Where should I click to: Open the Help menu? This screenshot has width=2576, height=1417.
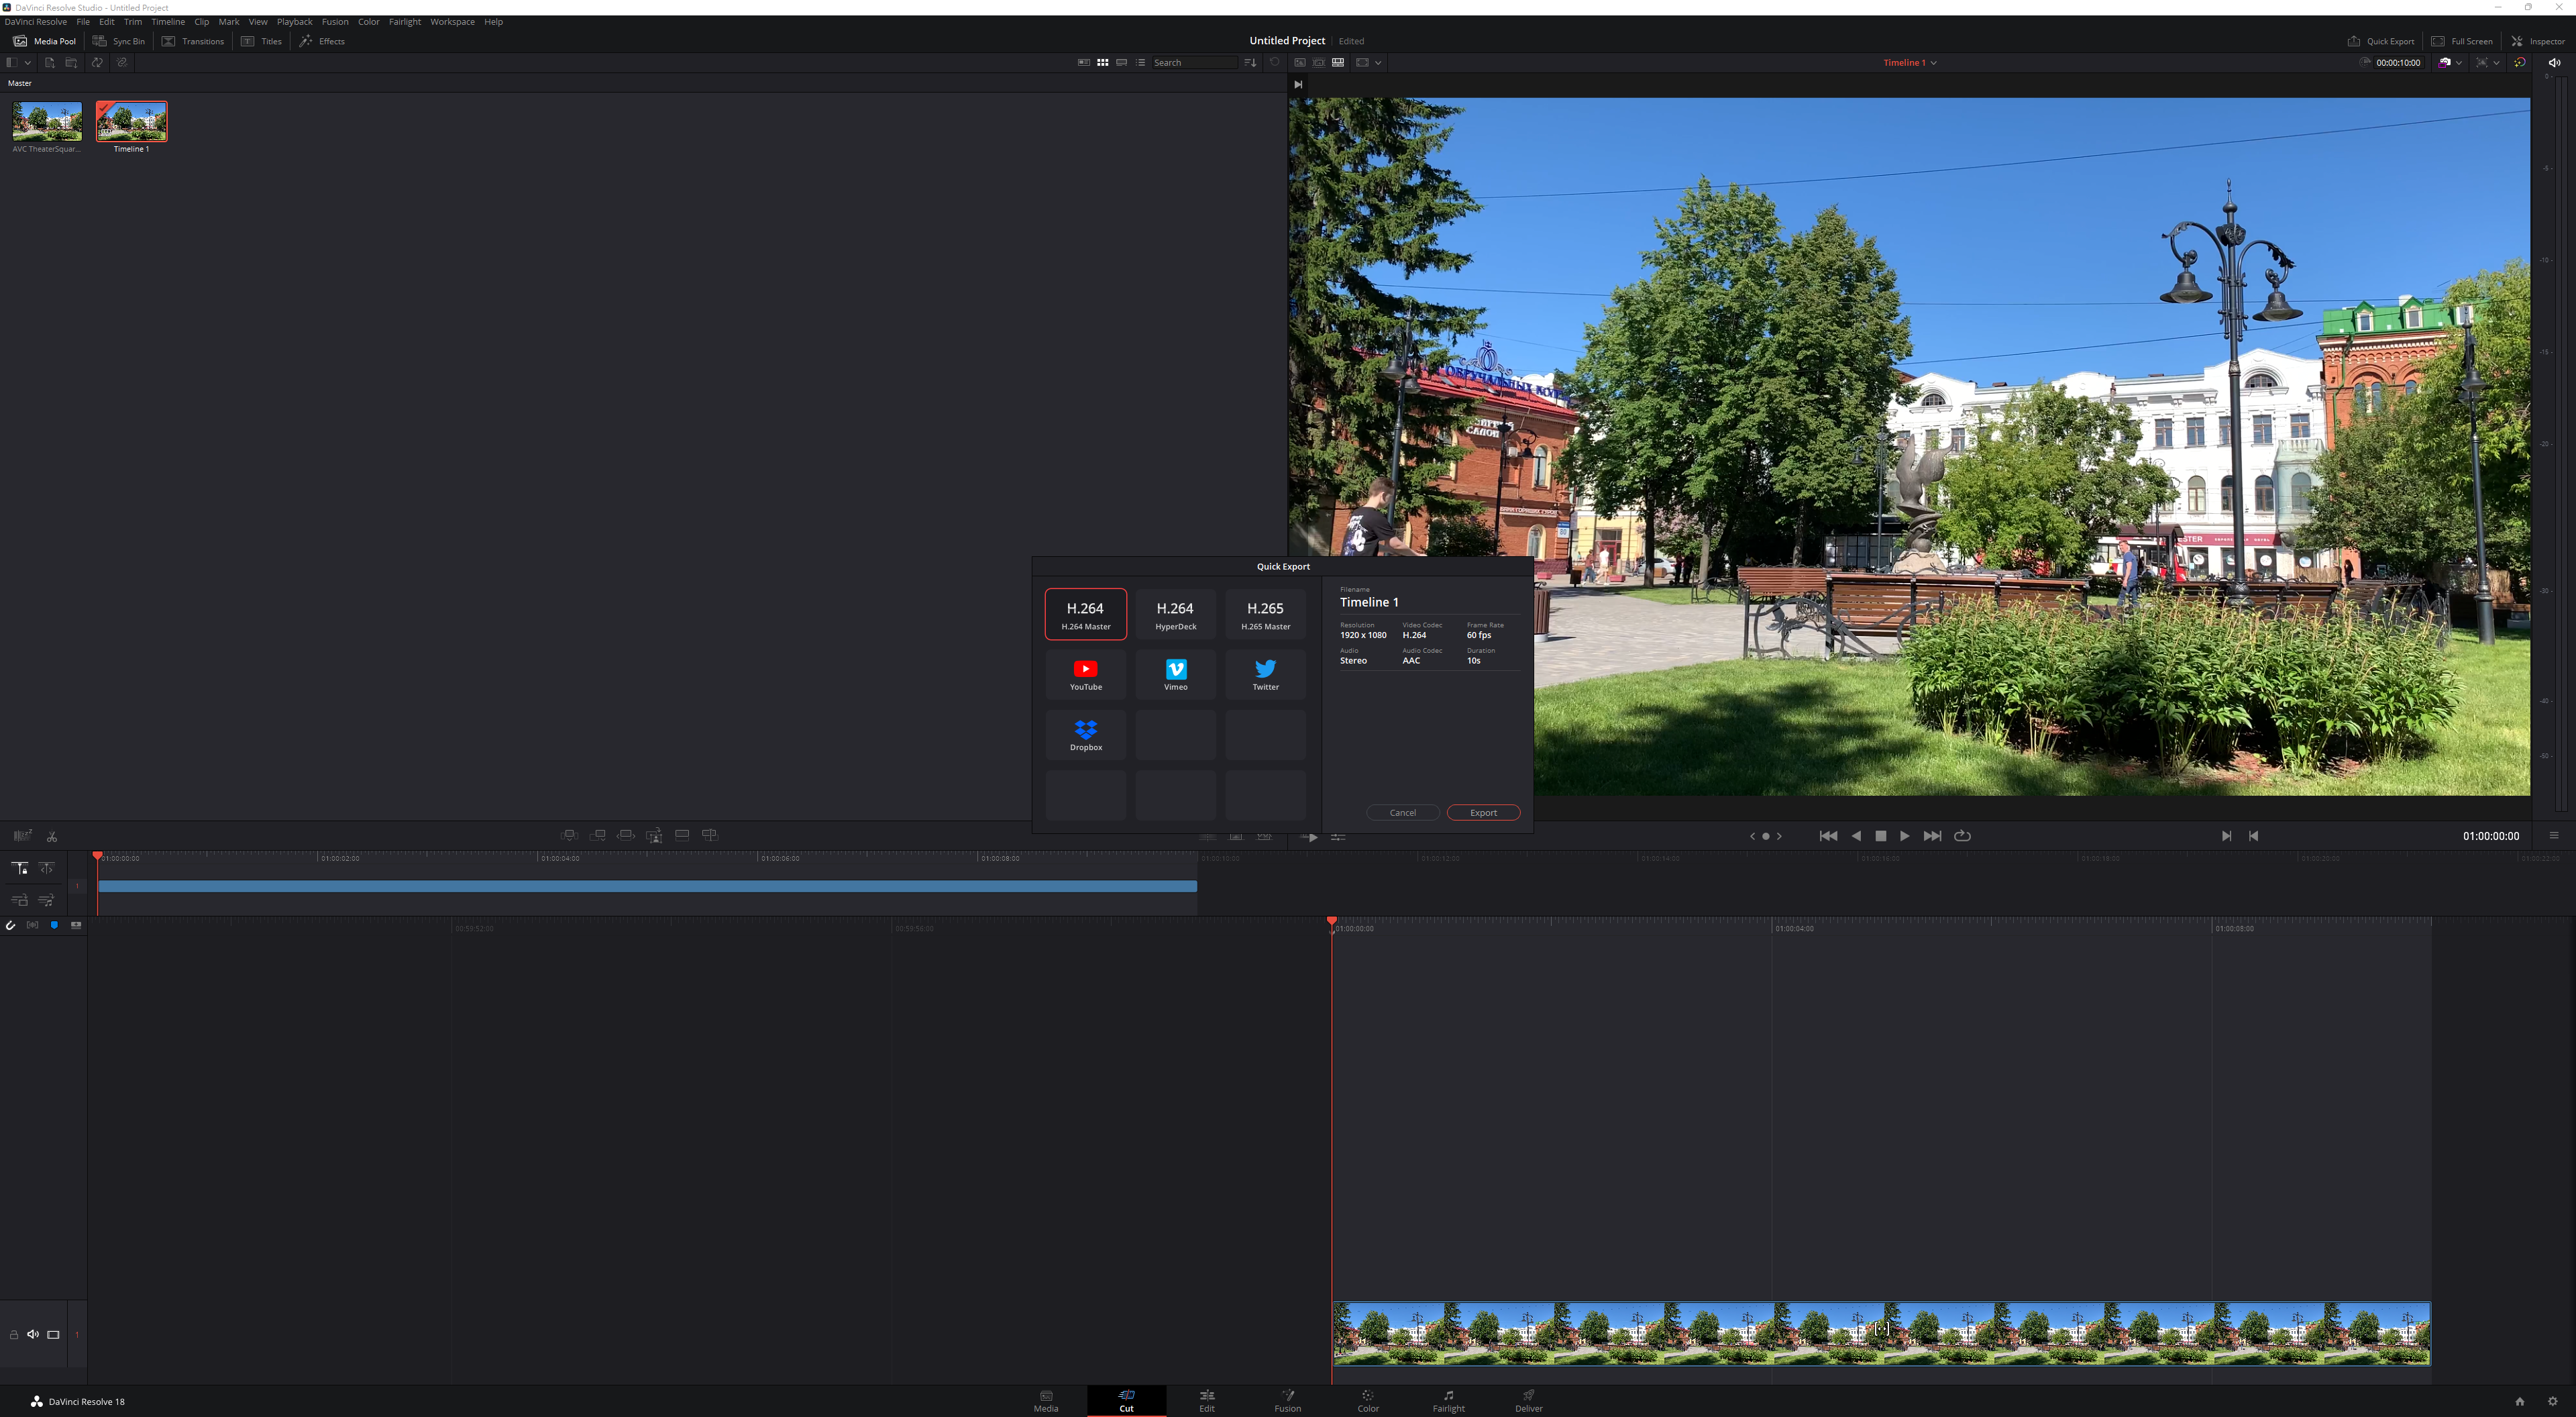pos(493,21)
